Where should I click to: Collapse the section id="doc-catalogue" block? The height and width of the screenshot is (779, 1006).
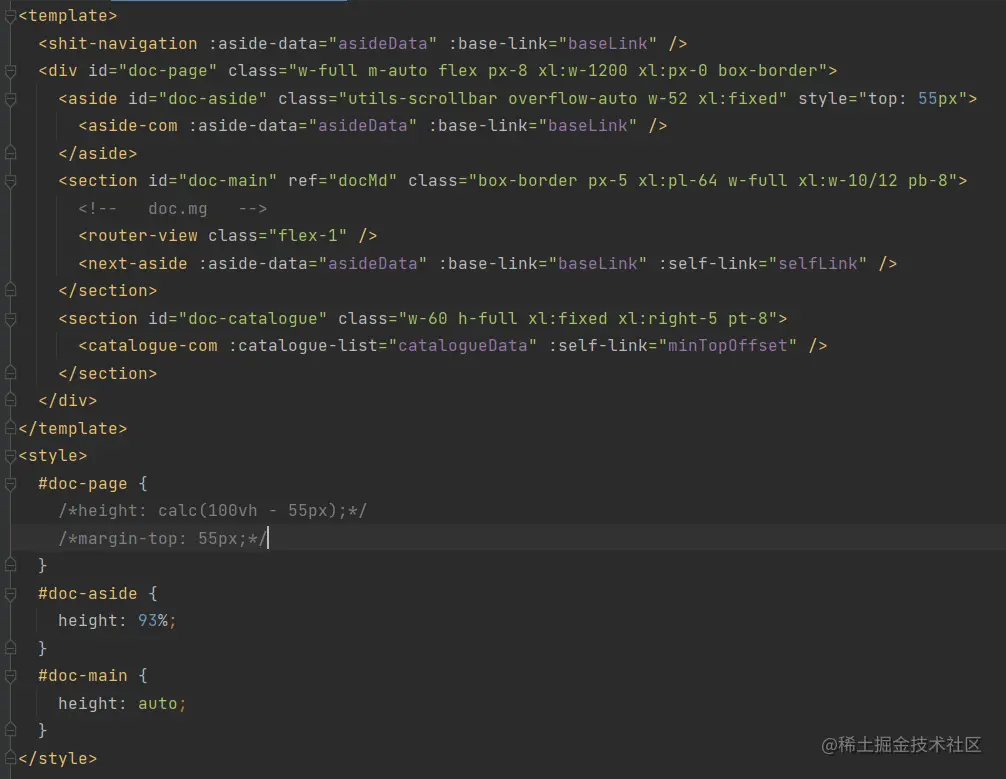tap(10, 319)
